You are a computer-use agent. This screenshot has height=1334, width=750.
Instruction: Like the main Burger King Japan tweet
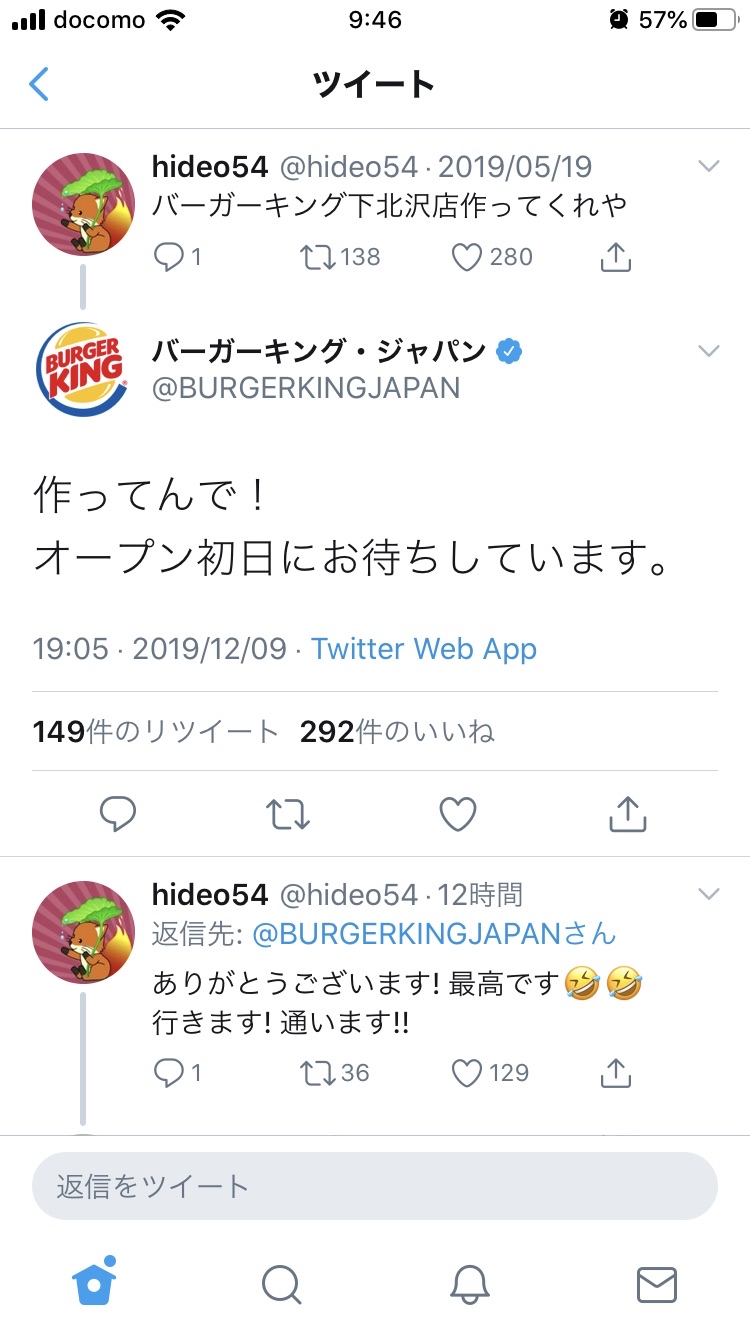(x=458, y=814)
